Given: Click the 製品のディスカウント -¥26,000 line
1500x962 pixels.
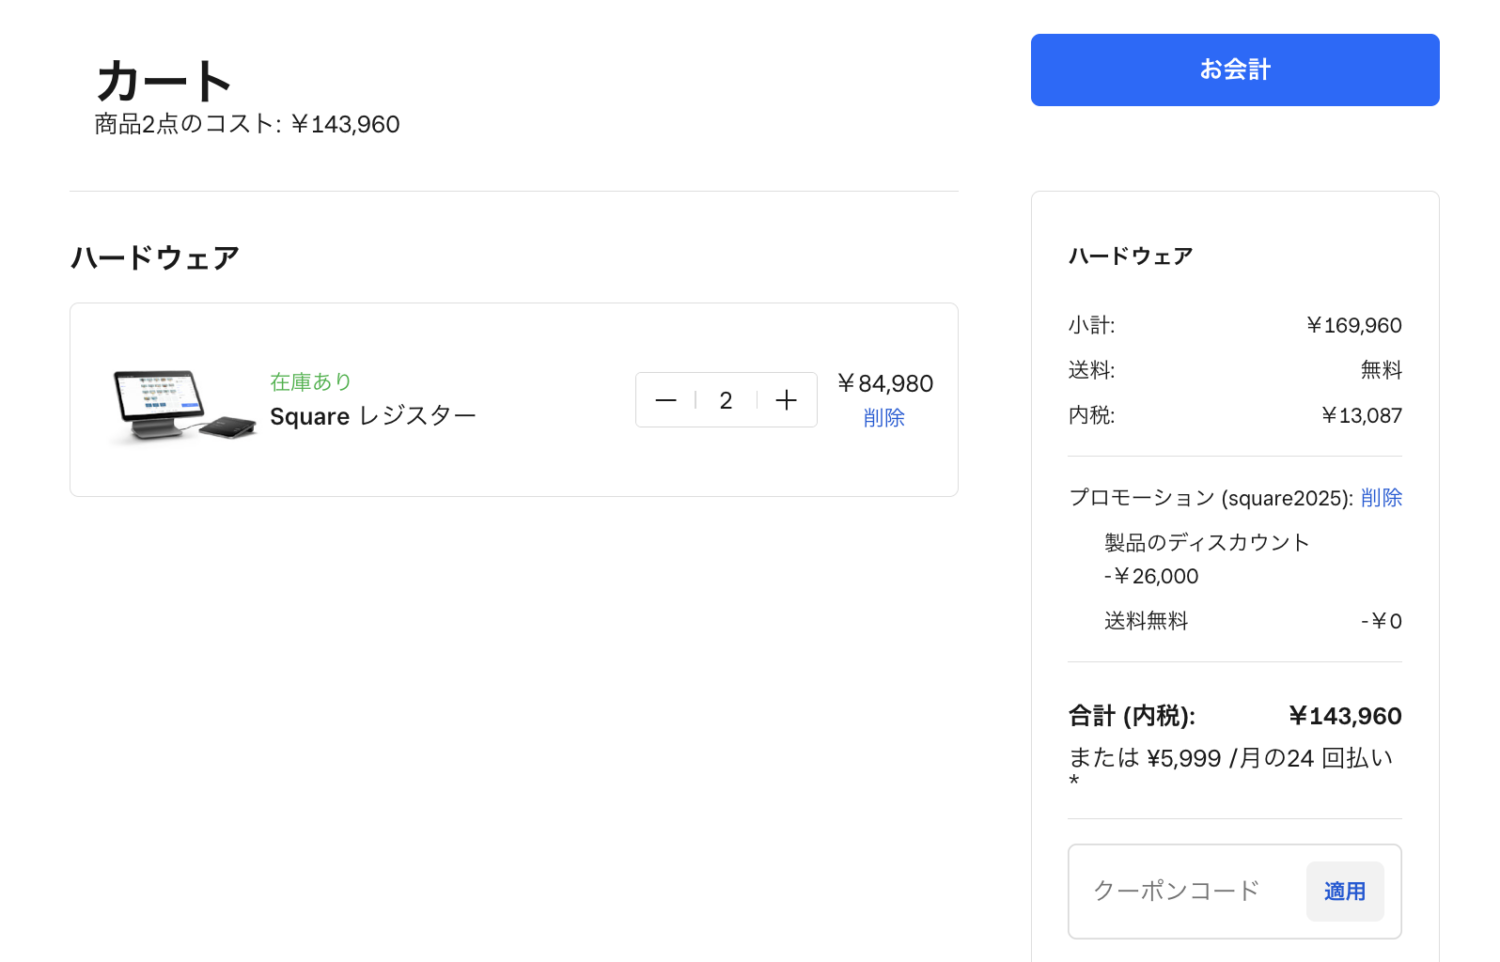Looking at the screenshot, I should pyautogui.click(x=1206, y=558).
